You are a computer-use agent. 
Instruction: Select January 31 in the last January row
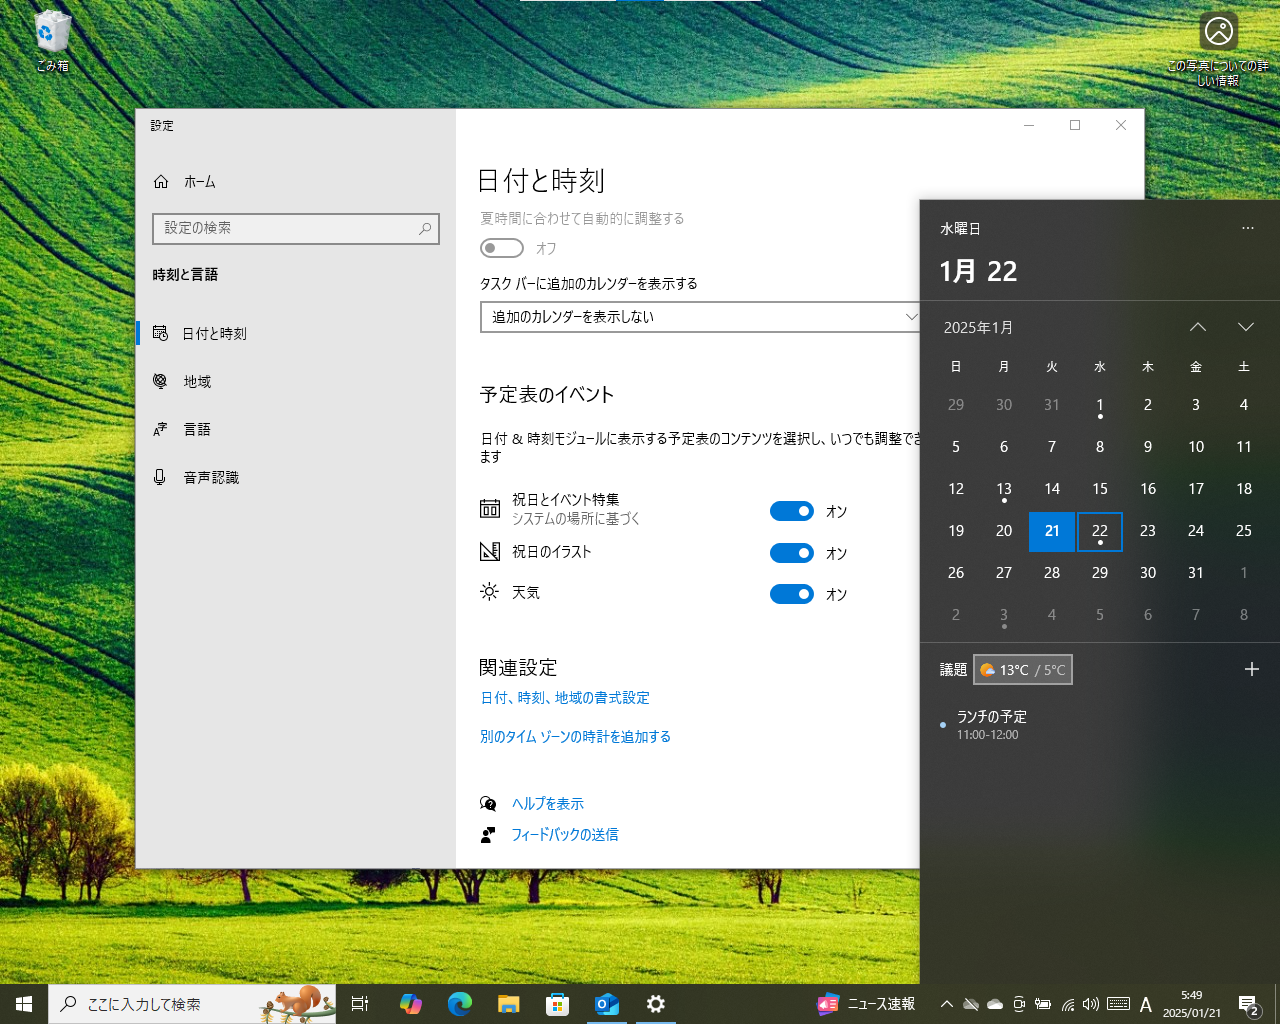point(1196,573)
